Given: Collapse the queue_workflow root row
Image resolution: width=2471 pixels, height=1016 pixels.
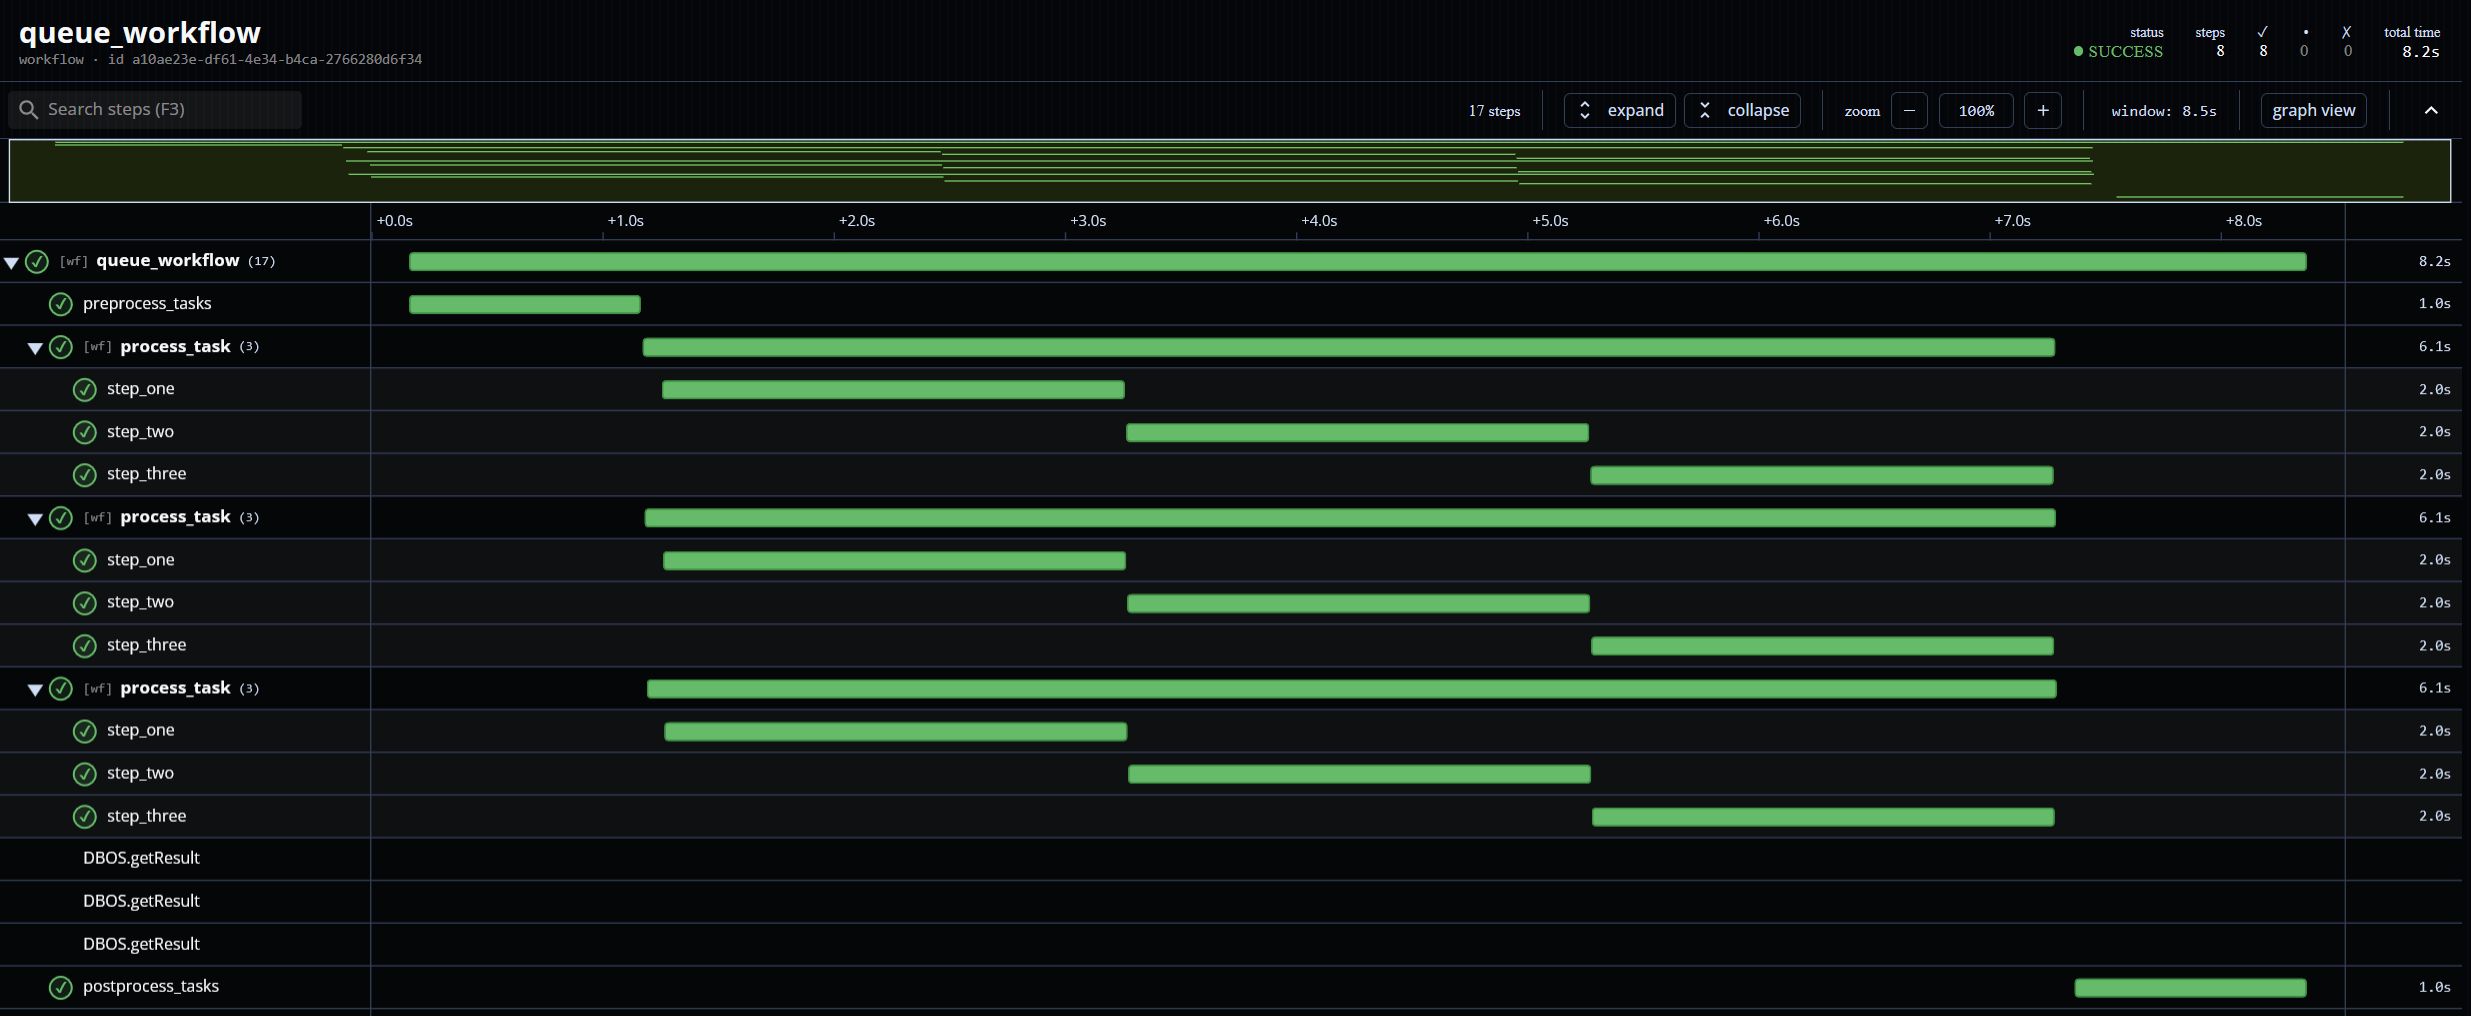Looking at the screenshot, I should (12, 262).
